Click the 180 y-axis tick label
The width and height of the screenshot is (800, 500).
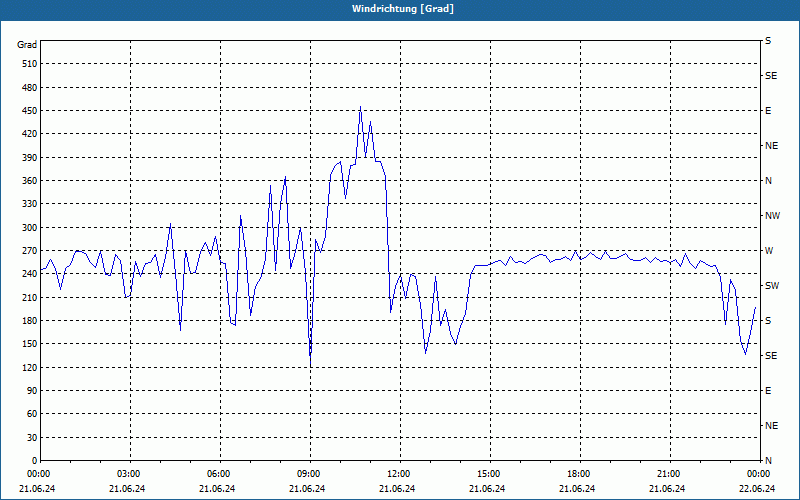click(x=30, y=321)
